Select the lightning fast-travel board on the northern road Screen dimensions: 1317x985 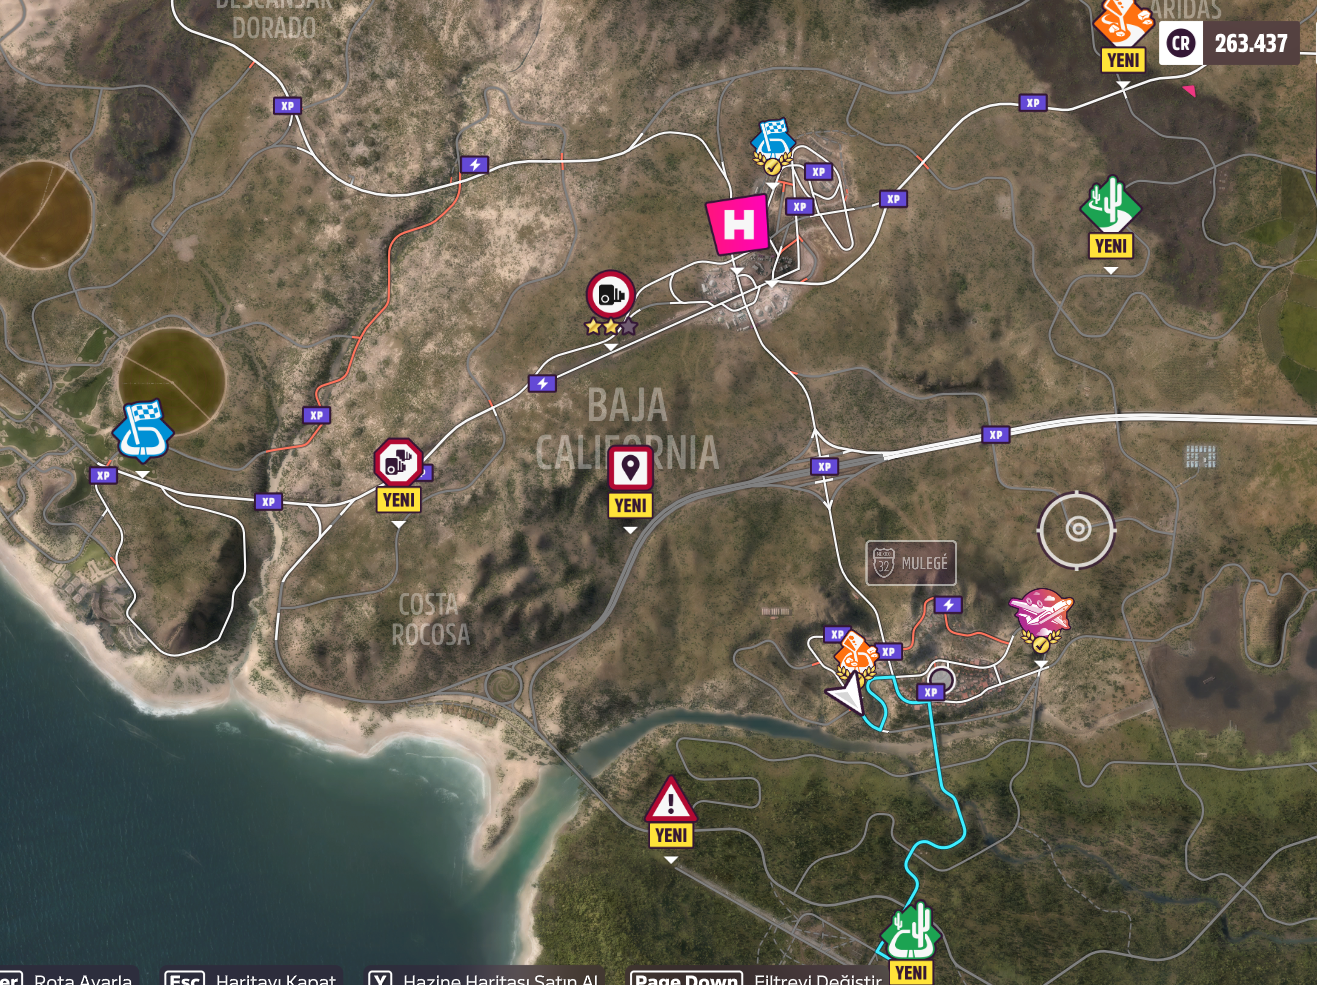(x=475, y=164)
